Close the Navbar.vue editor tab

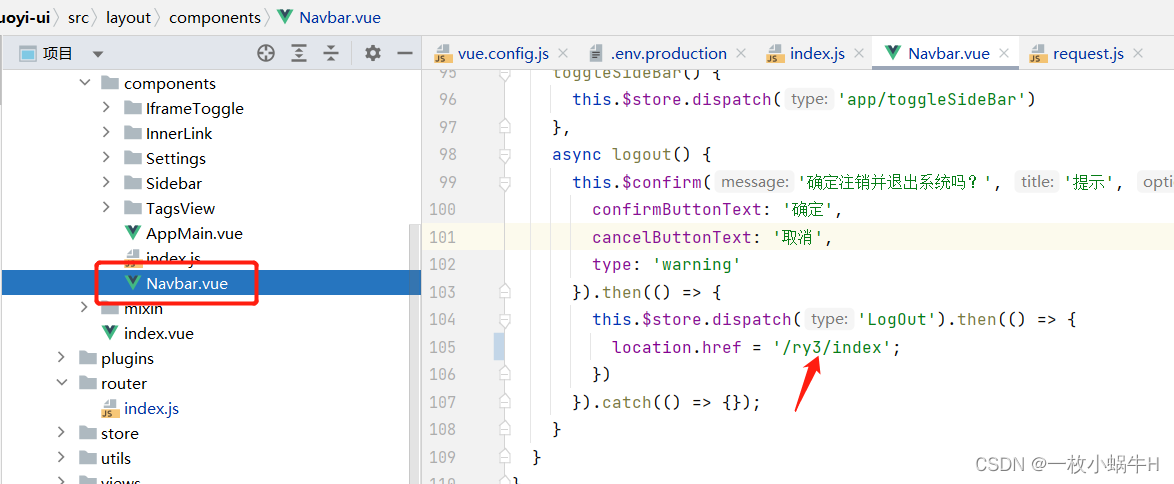click(x=1005, y=53)
